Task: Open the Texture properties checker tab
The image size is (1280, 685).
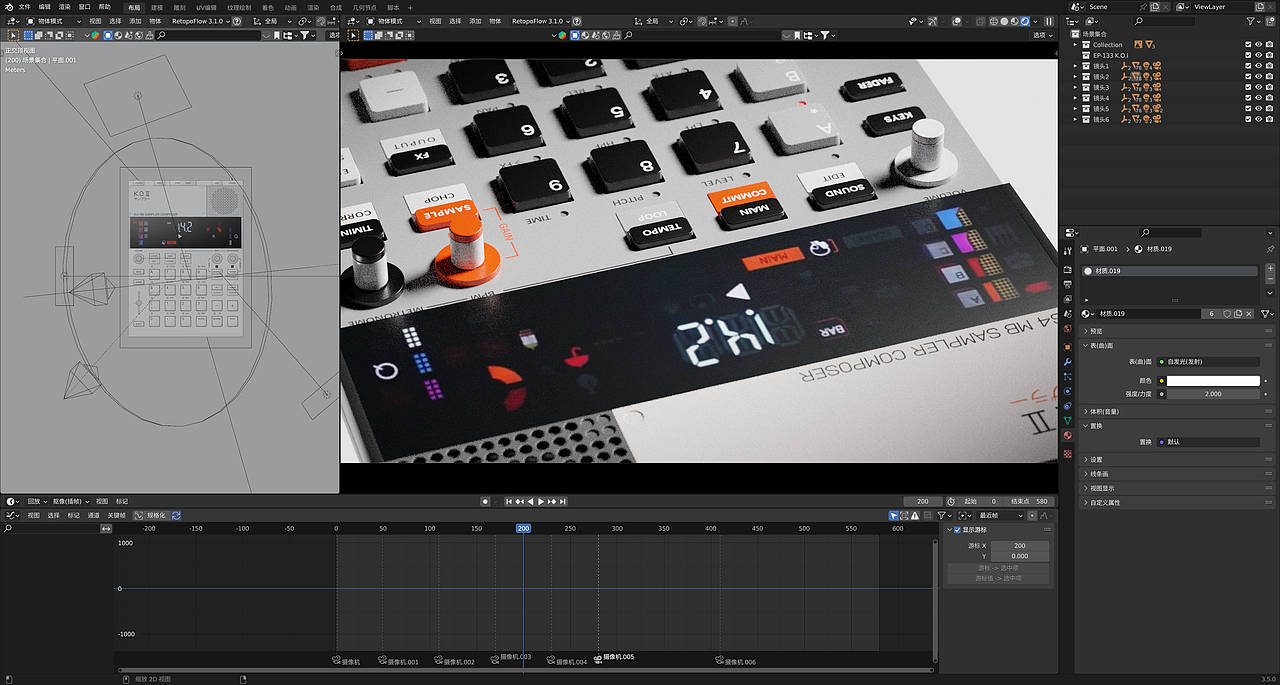Action: [x=1068, y=453]
